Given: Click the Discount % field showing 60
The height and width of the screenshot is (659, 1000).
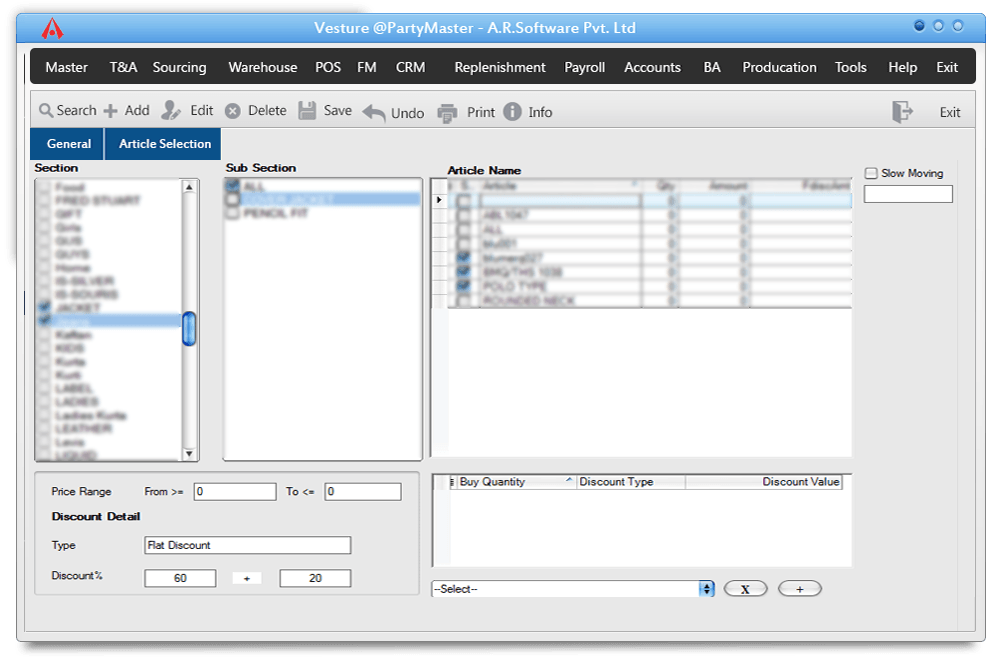Looking at the screenshot, I should pos(180,578).
